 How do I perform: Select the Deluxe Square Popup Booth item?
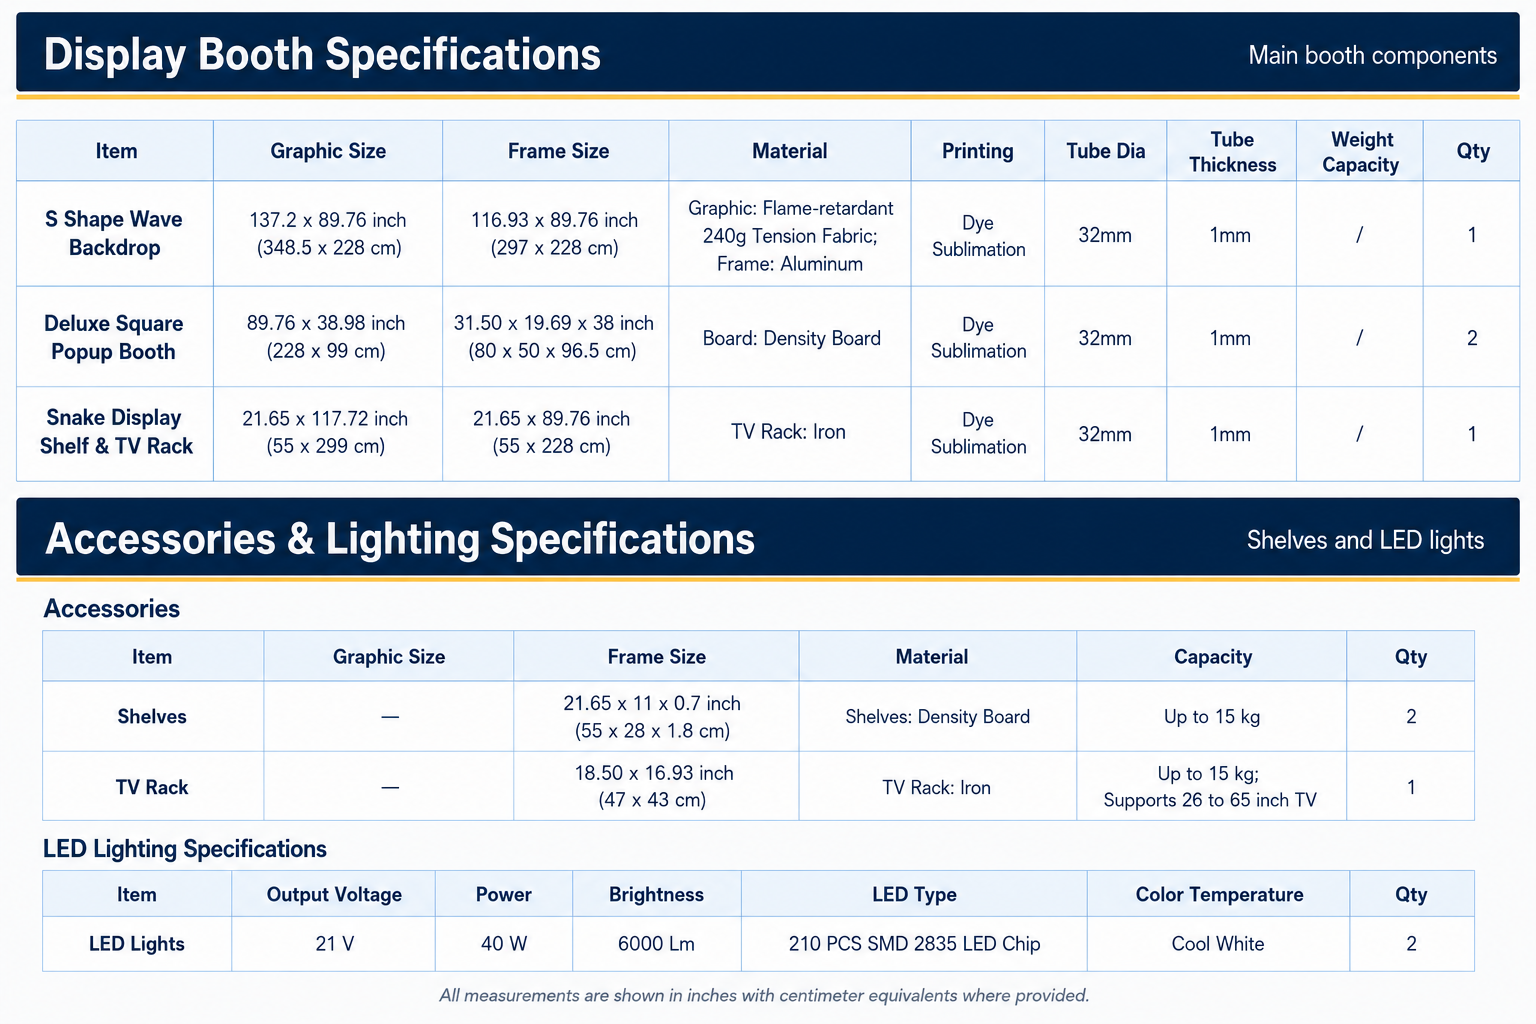(x=114, y=337)
